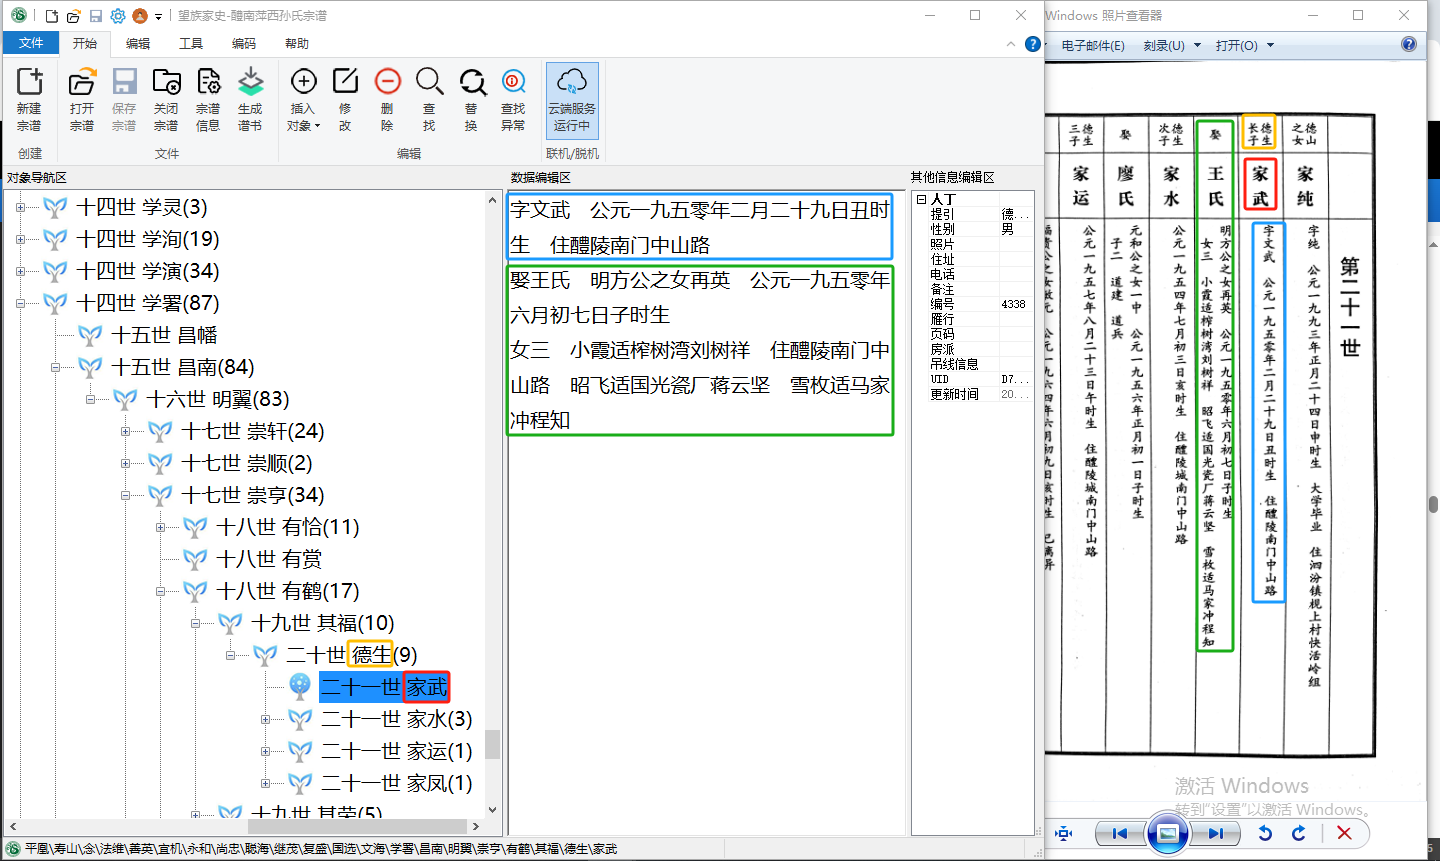Screen dimensions: 1440x861
Task: Switch to the 开始 ribbon tab
Action: pyautogui.click(x=85, y=43)
